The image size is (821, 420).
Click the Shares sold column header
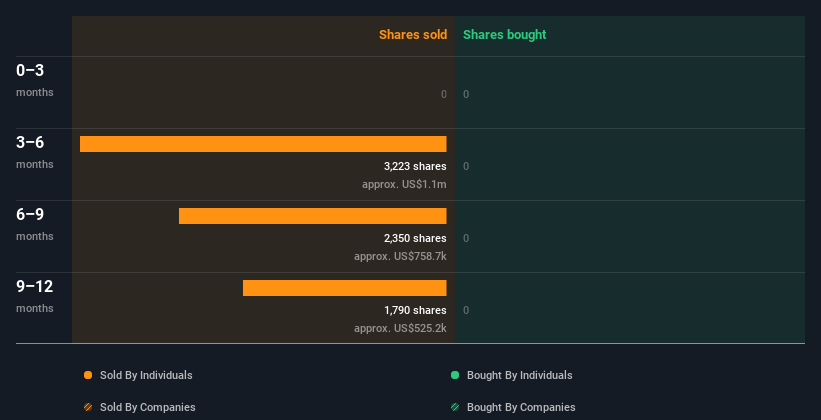click(x=413, y=35)
